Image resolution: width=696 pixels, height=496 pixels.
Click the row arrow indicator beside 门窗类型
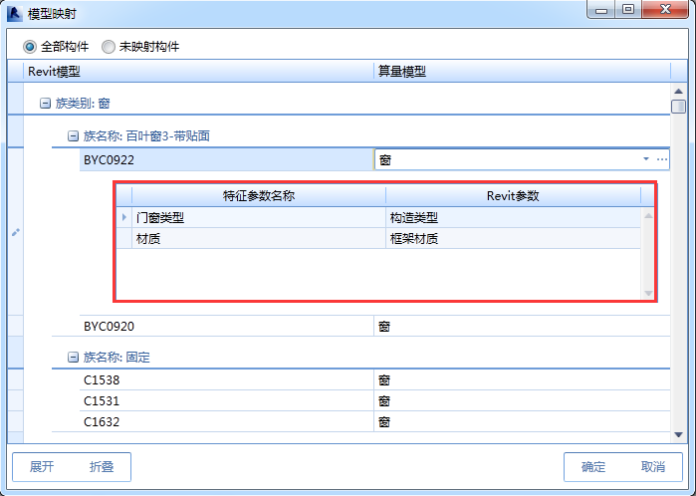click(x=124, y=217)
